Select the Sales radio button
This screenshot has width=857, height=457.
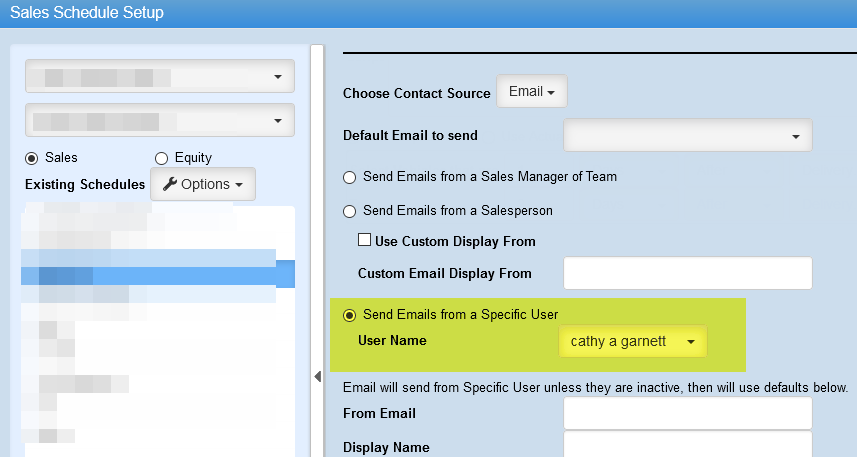pyautogui.click(x=31, y=158)
